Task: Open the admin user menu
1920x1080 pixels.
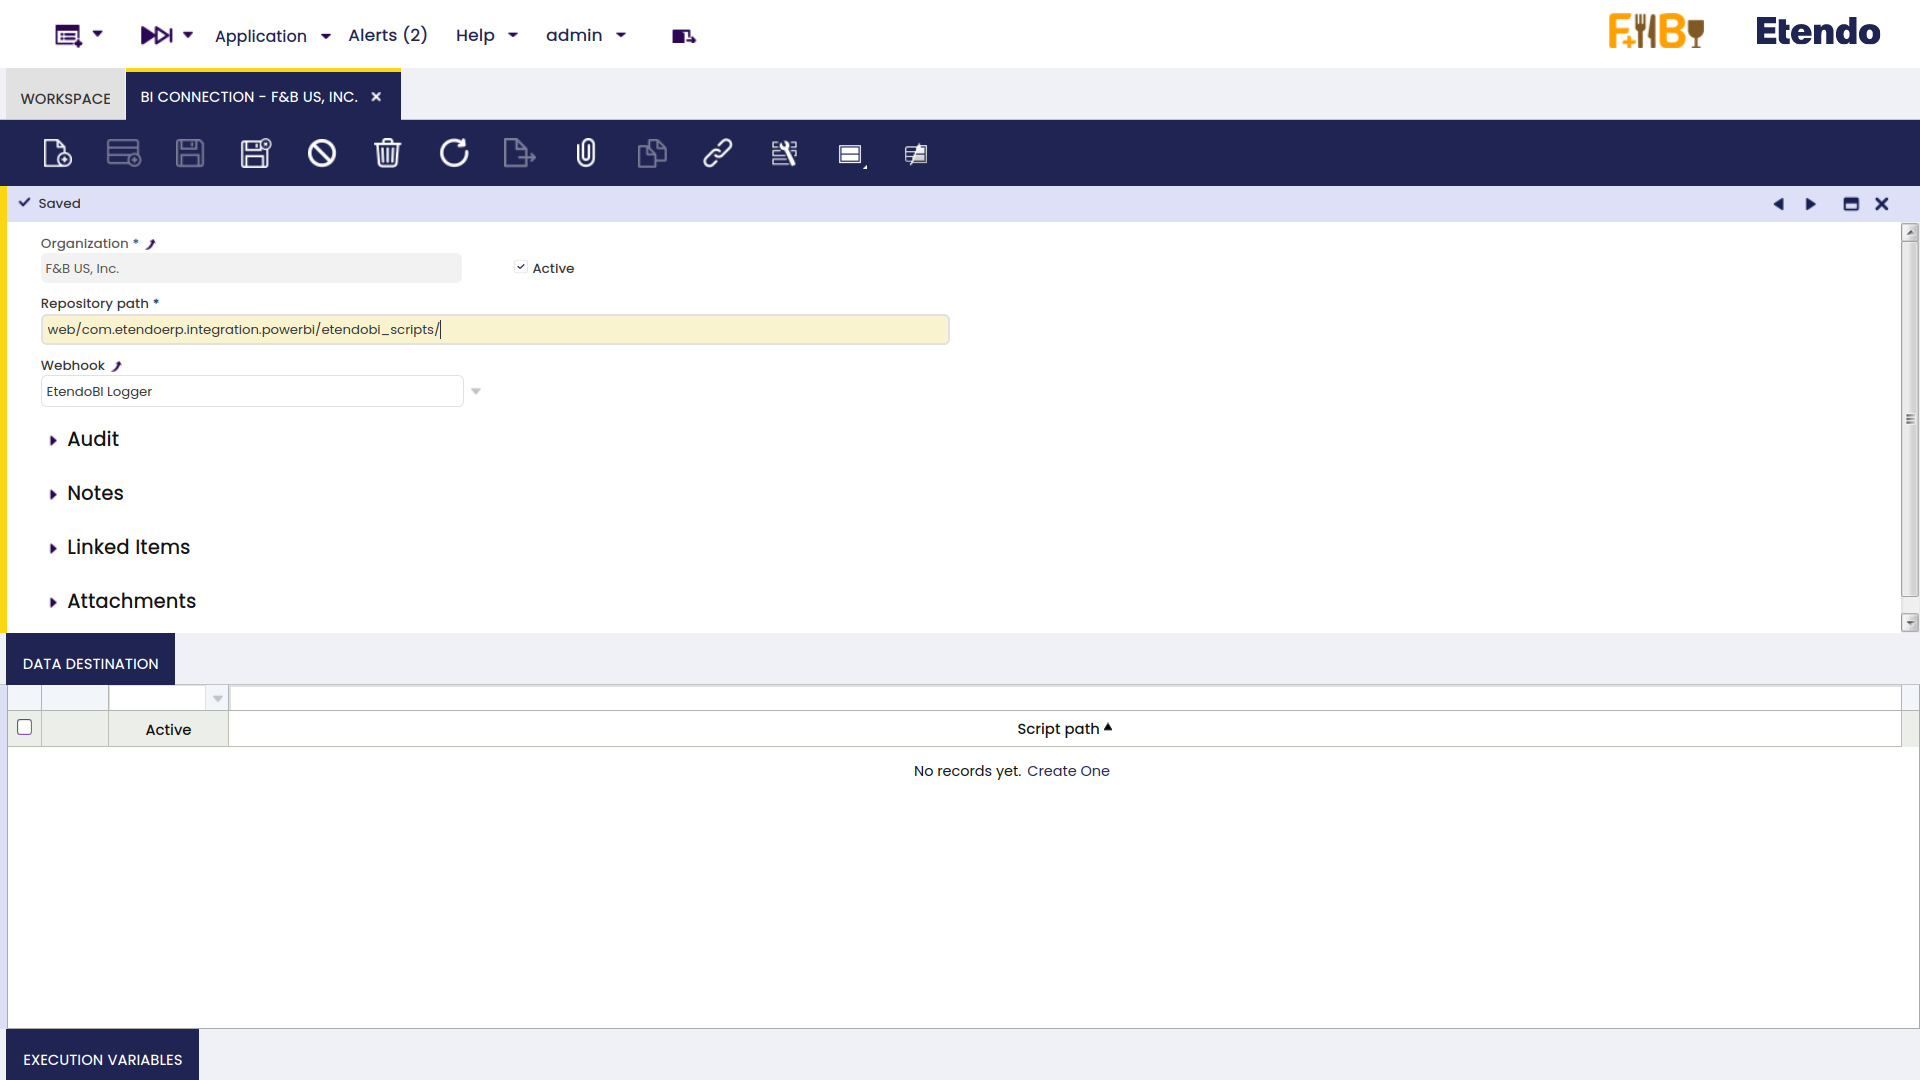Action: (x=586, y=35)
